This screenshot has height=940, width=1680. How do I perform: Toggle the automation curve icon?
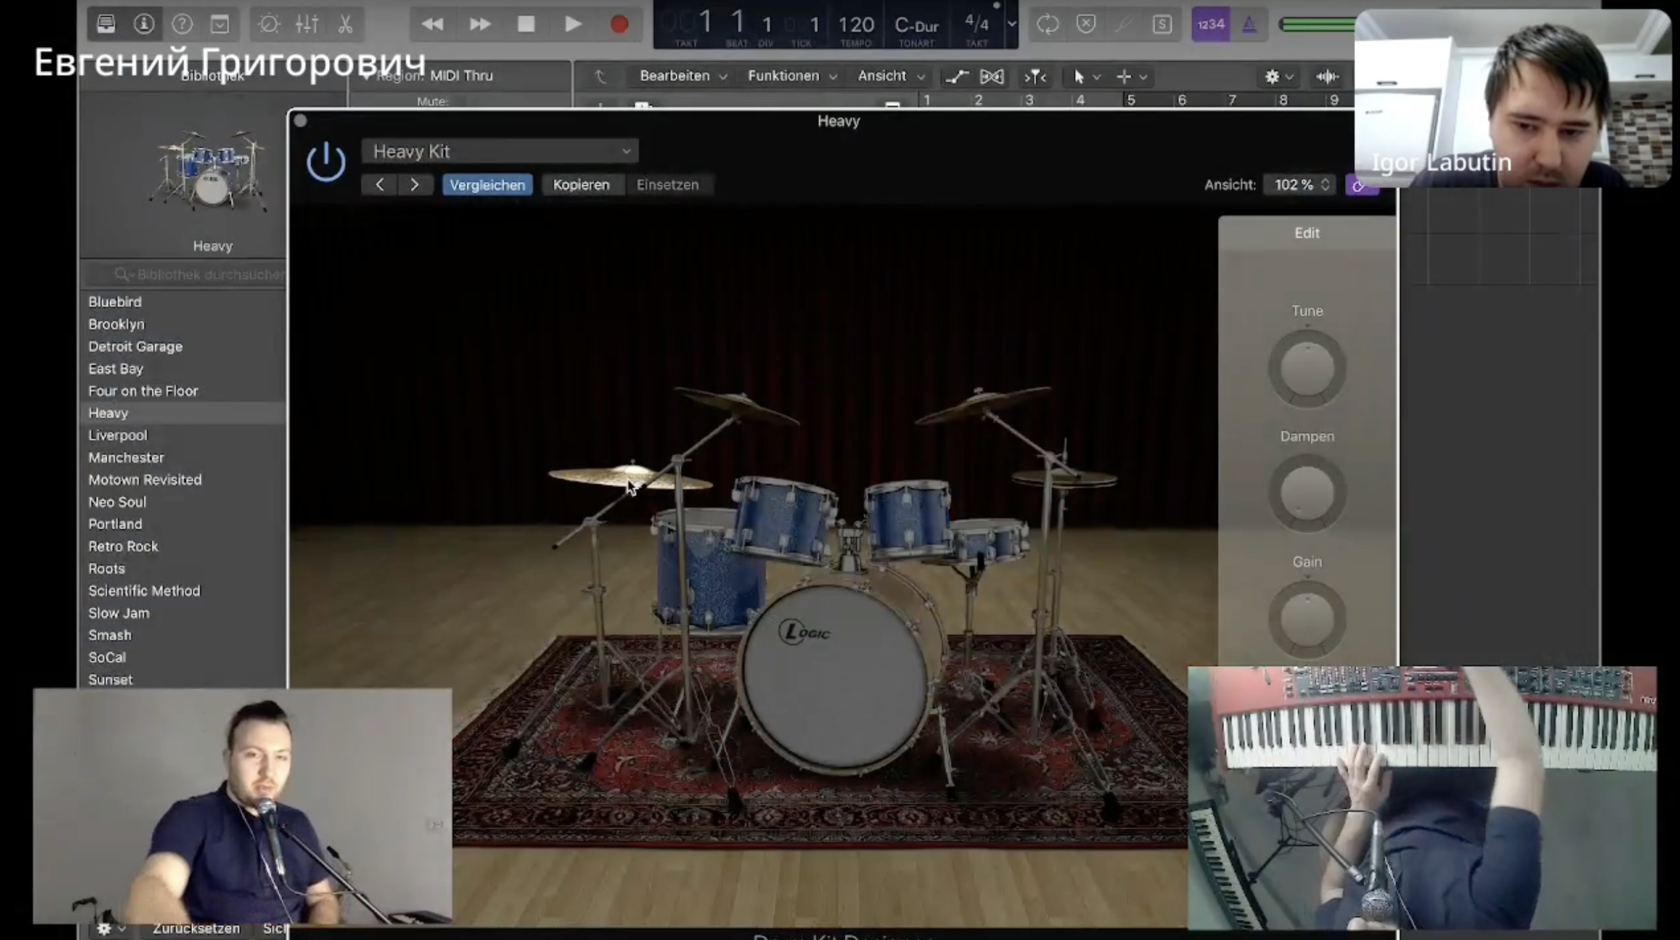[x=957, y=76]
